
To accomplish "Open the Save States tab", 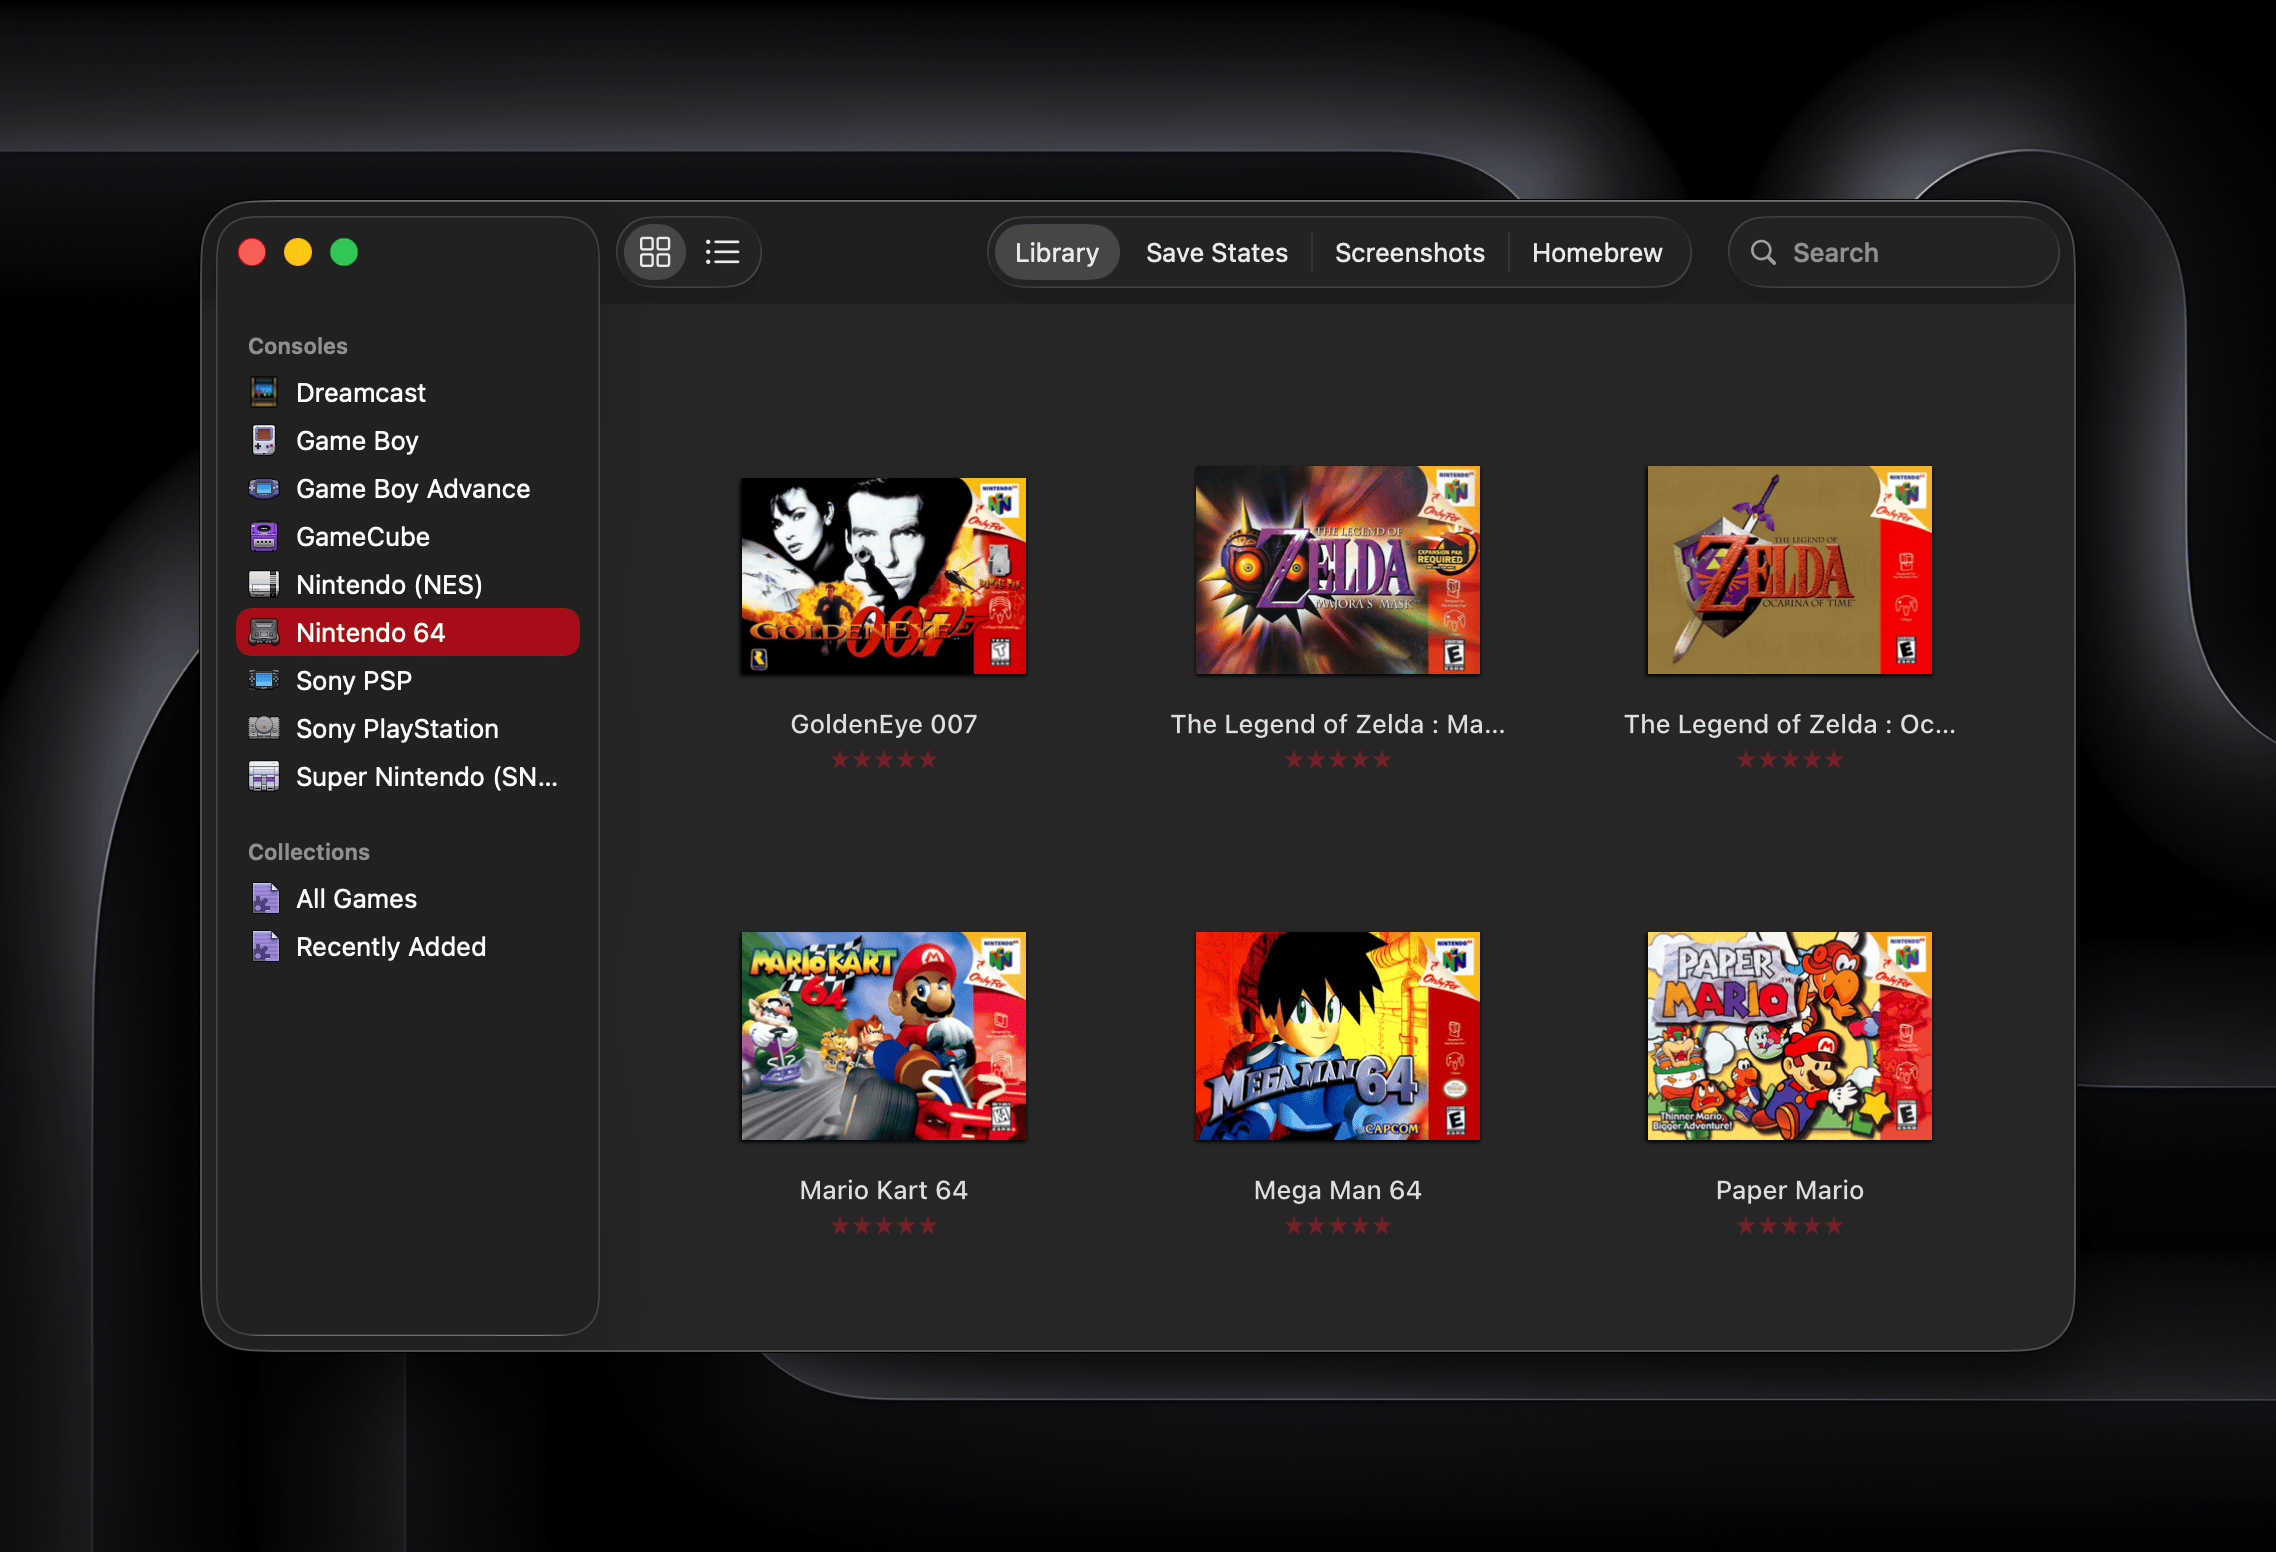I will tap(1216, 252).
